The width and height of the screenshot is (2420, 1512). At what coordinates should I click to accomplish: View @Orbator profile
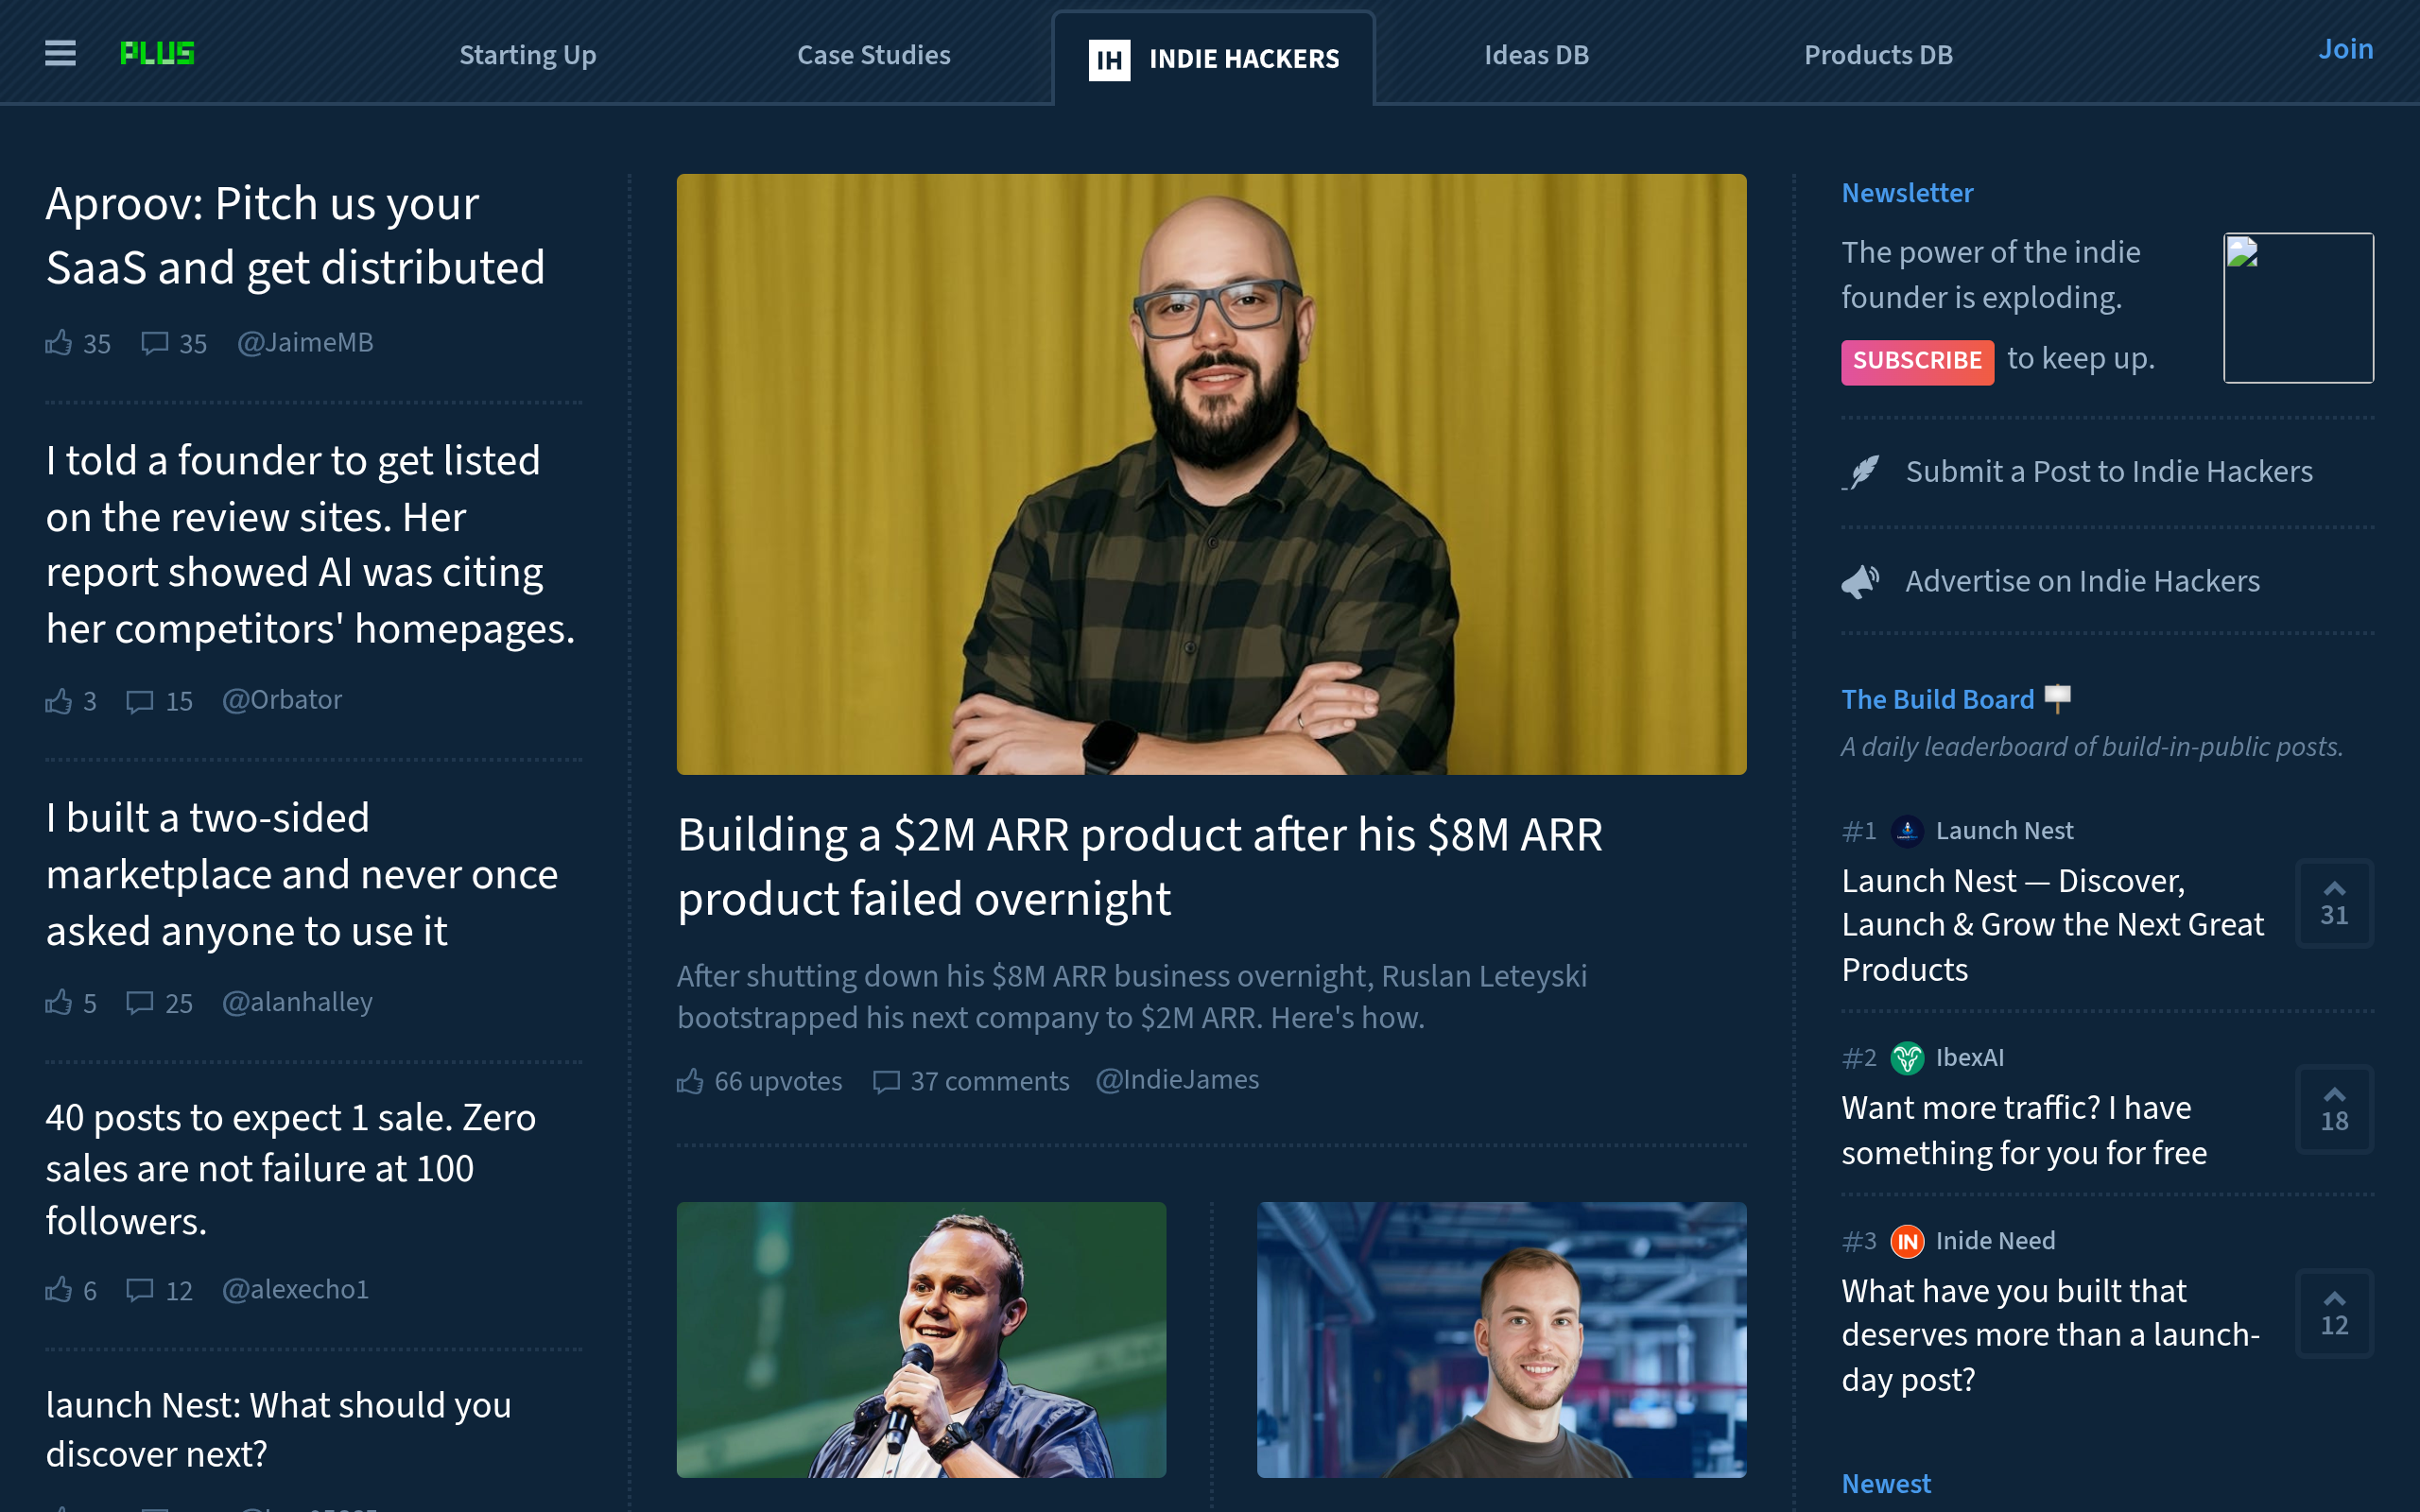(x=282, y=700)
